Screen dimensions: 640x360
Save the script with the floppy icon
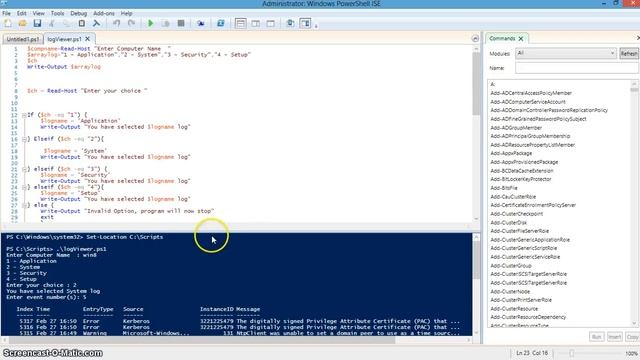pos(37,23)
